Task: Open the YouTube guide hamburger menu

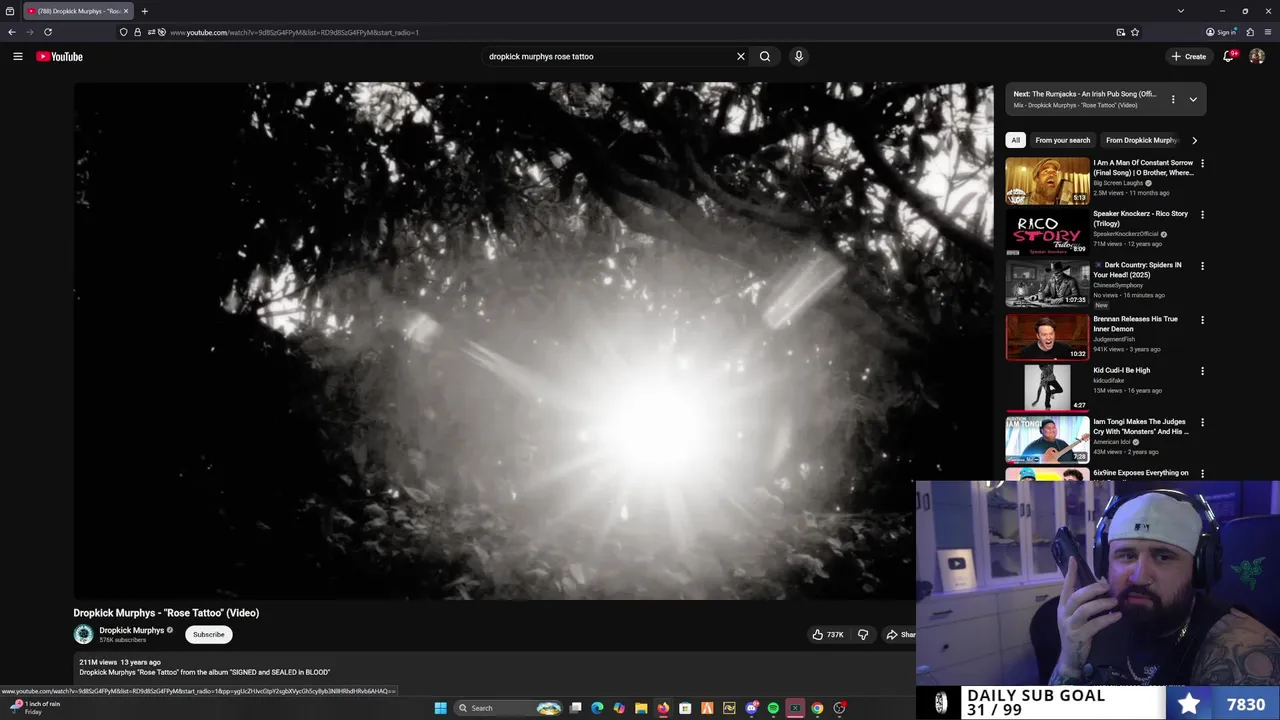Action: point(18,56)
